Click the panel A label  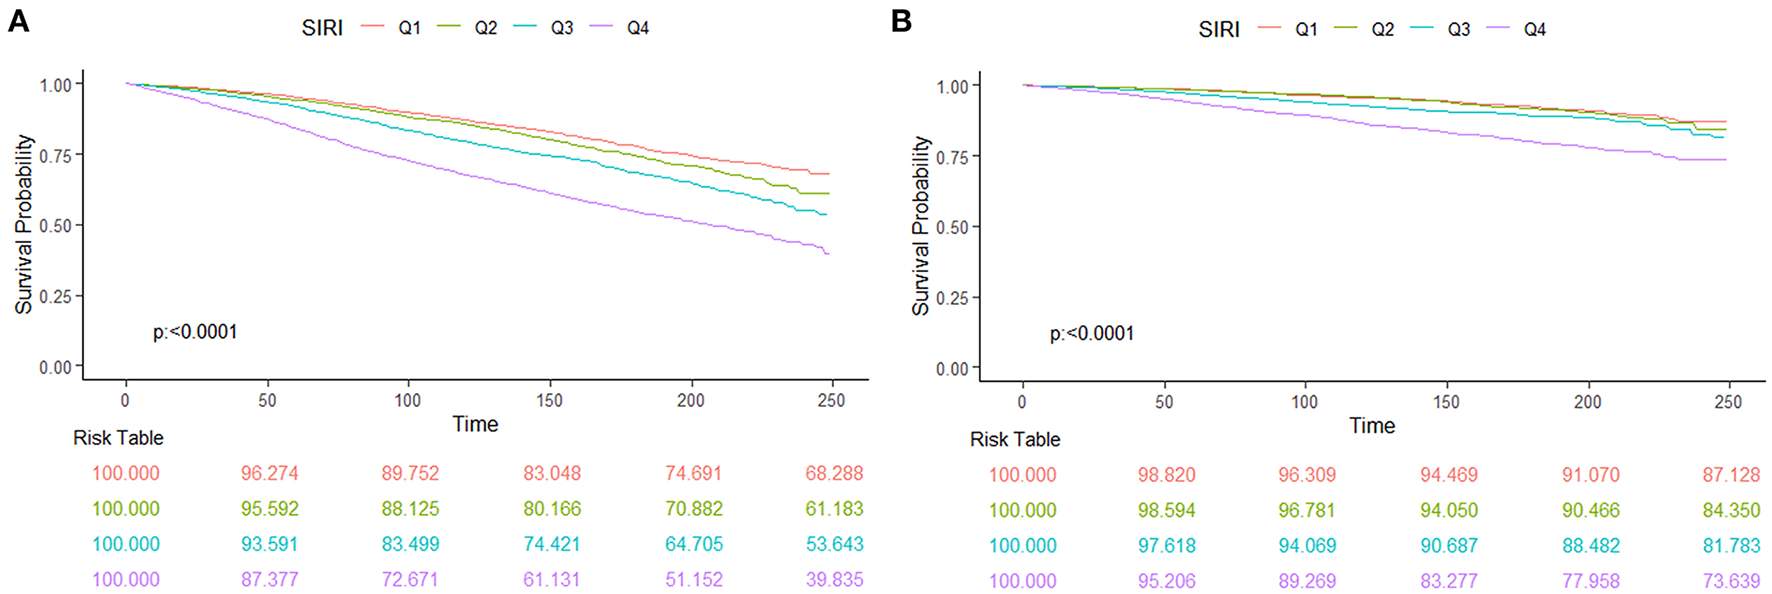click(18, 21)
